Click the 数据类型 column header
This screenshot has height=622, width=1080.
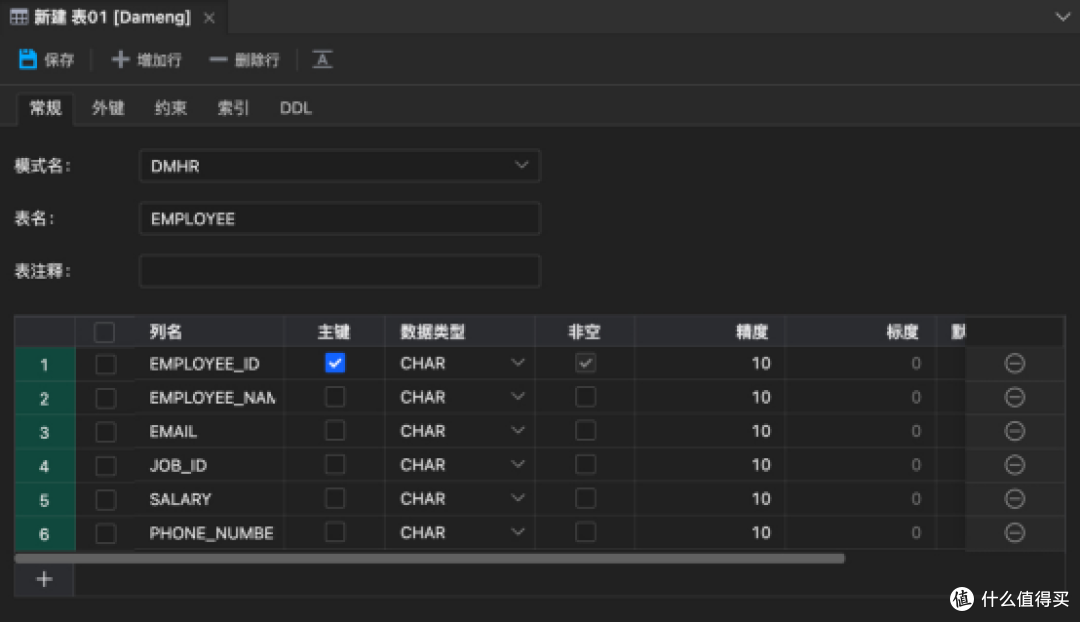(433, 332)
